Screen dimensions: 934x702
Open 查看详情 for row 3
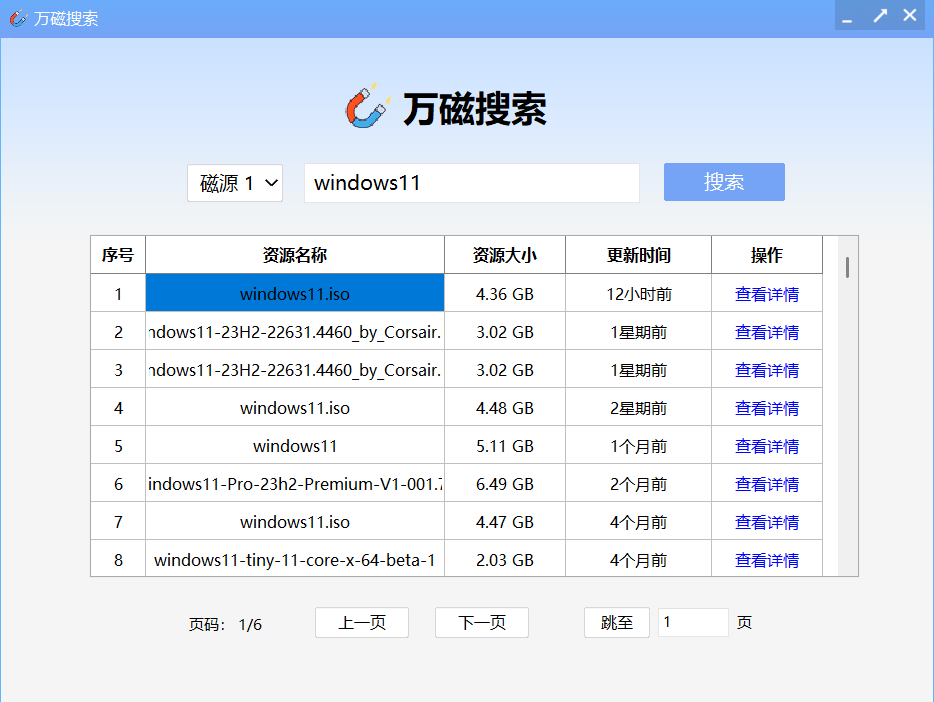click(767, 370)
